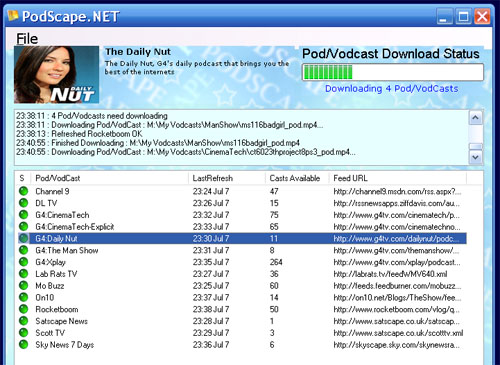Viewport: 500px width, 365px height.
Task: Click green status icon for DL TV
Action: pyautogui.click(x=23, y=203)
